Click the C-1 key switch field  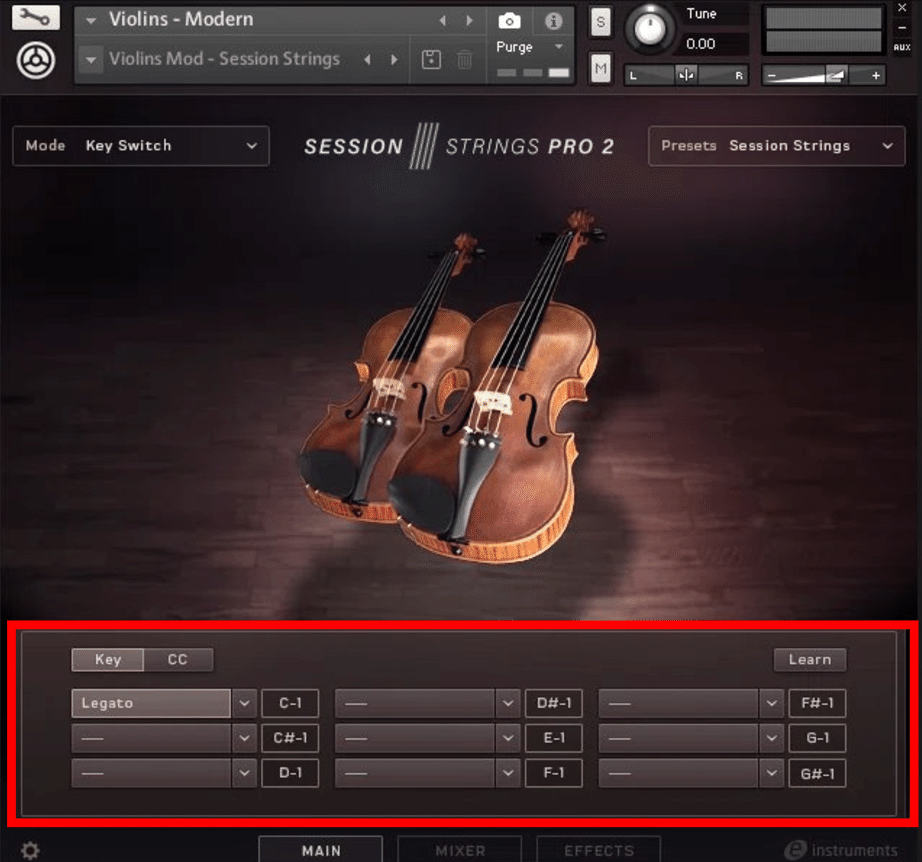click(x=290, y=703)
